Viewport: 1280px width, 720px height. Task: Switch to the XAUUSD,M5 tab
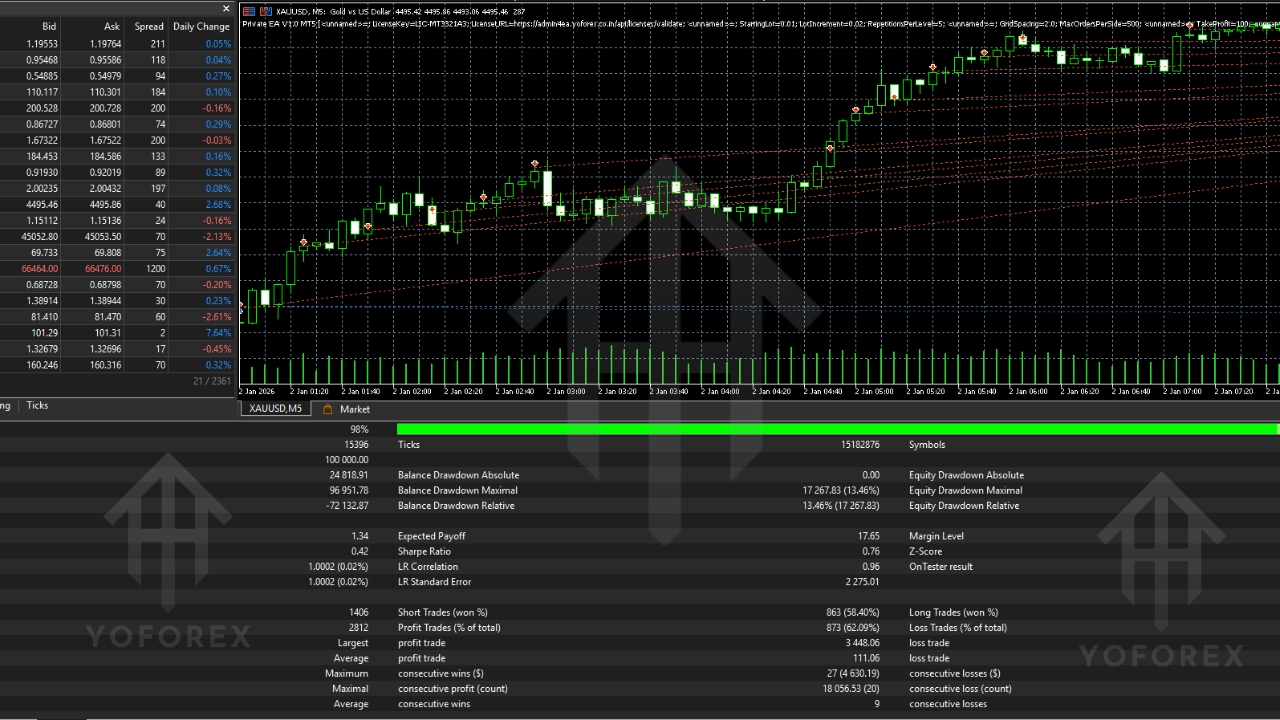pyautogui.click(x=274, y=408)
